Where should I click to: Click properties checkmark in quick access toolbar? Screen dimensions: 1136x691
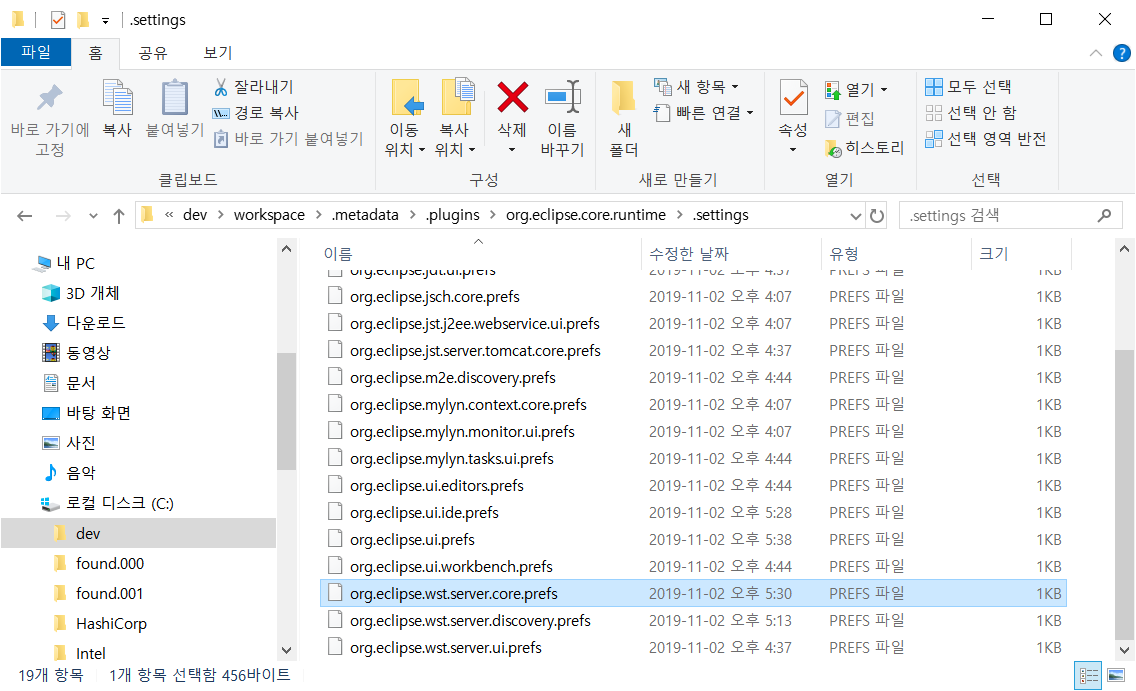coord(58,20)
